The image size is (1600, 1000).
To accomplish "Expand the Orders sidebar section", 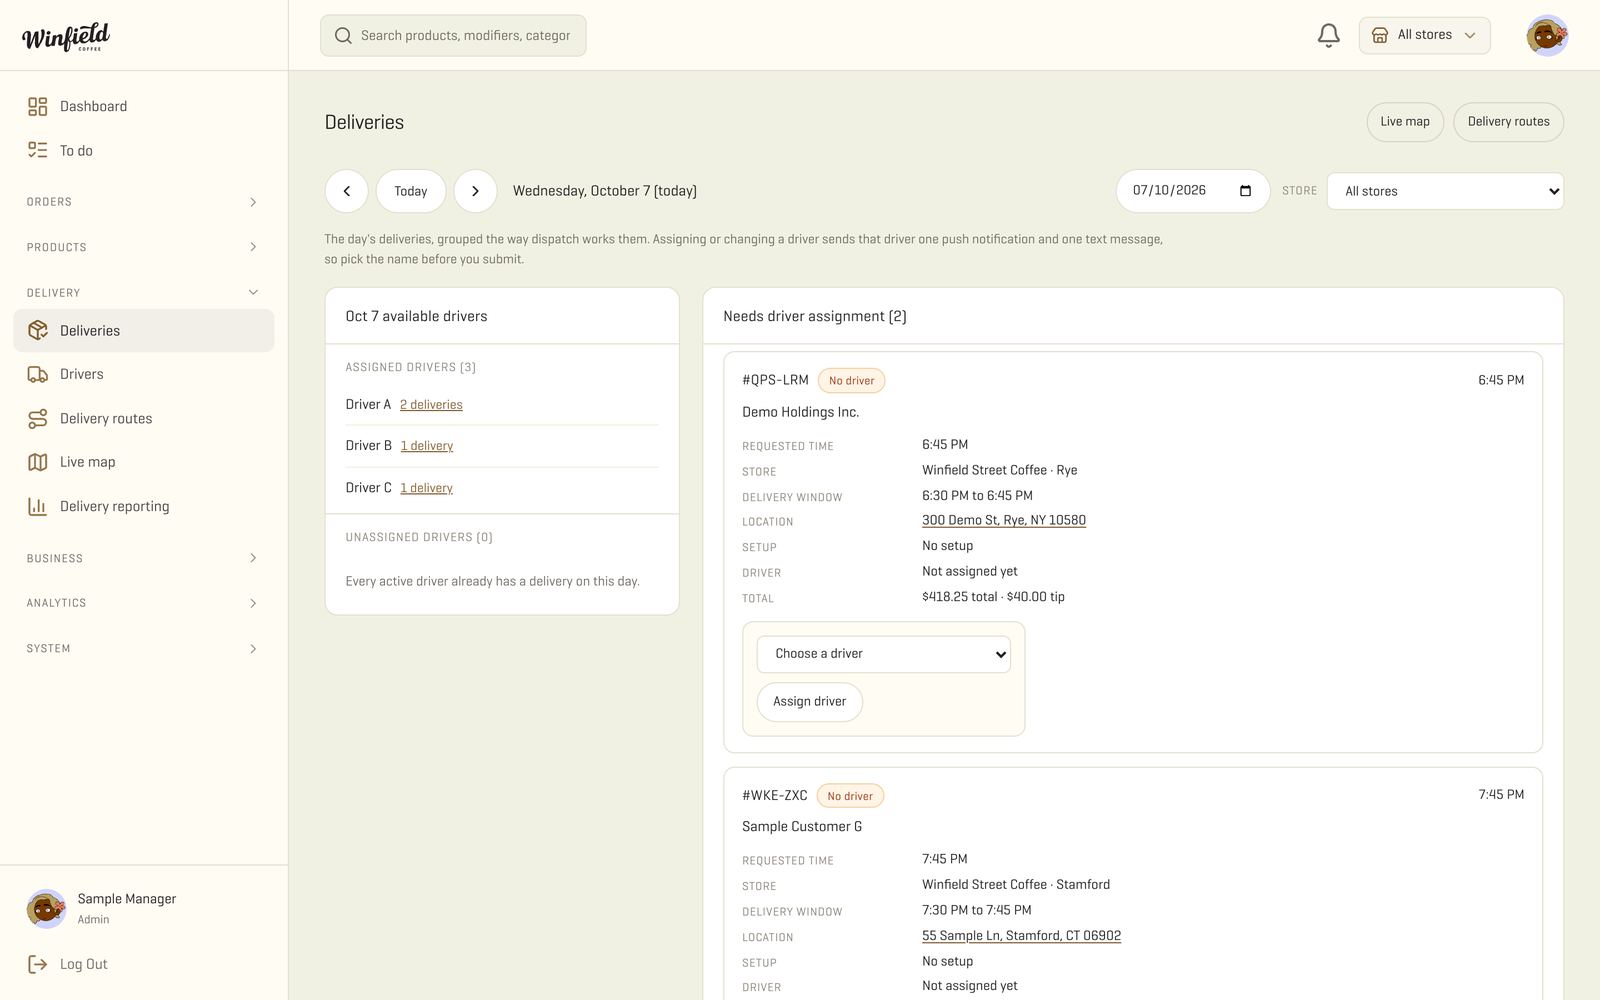I will tap(144, 202).
